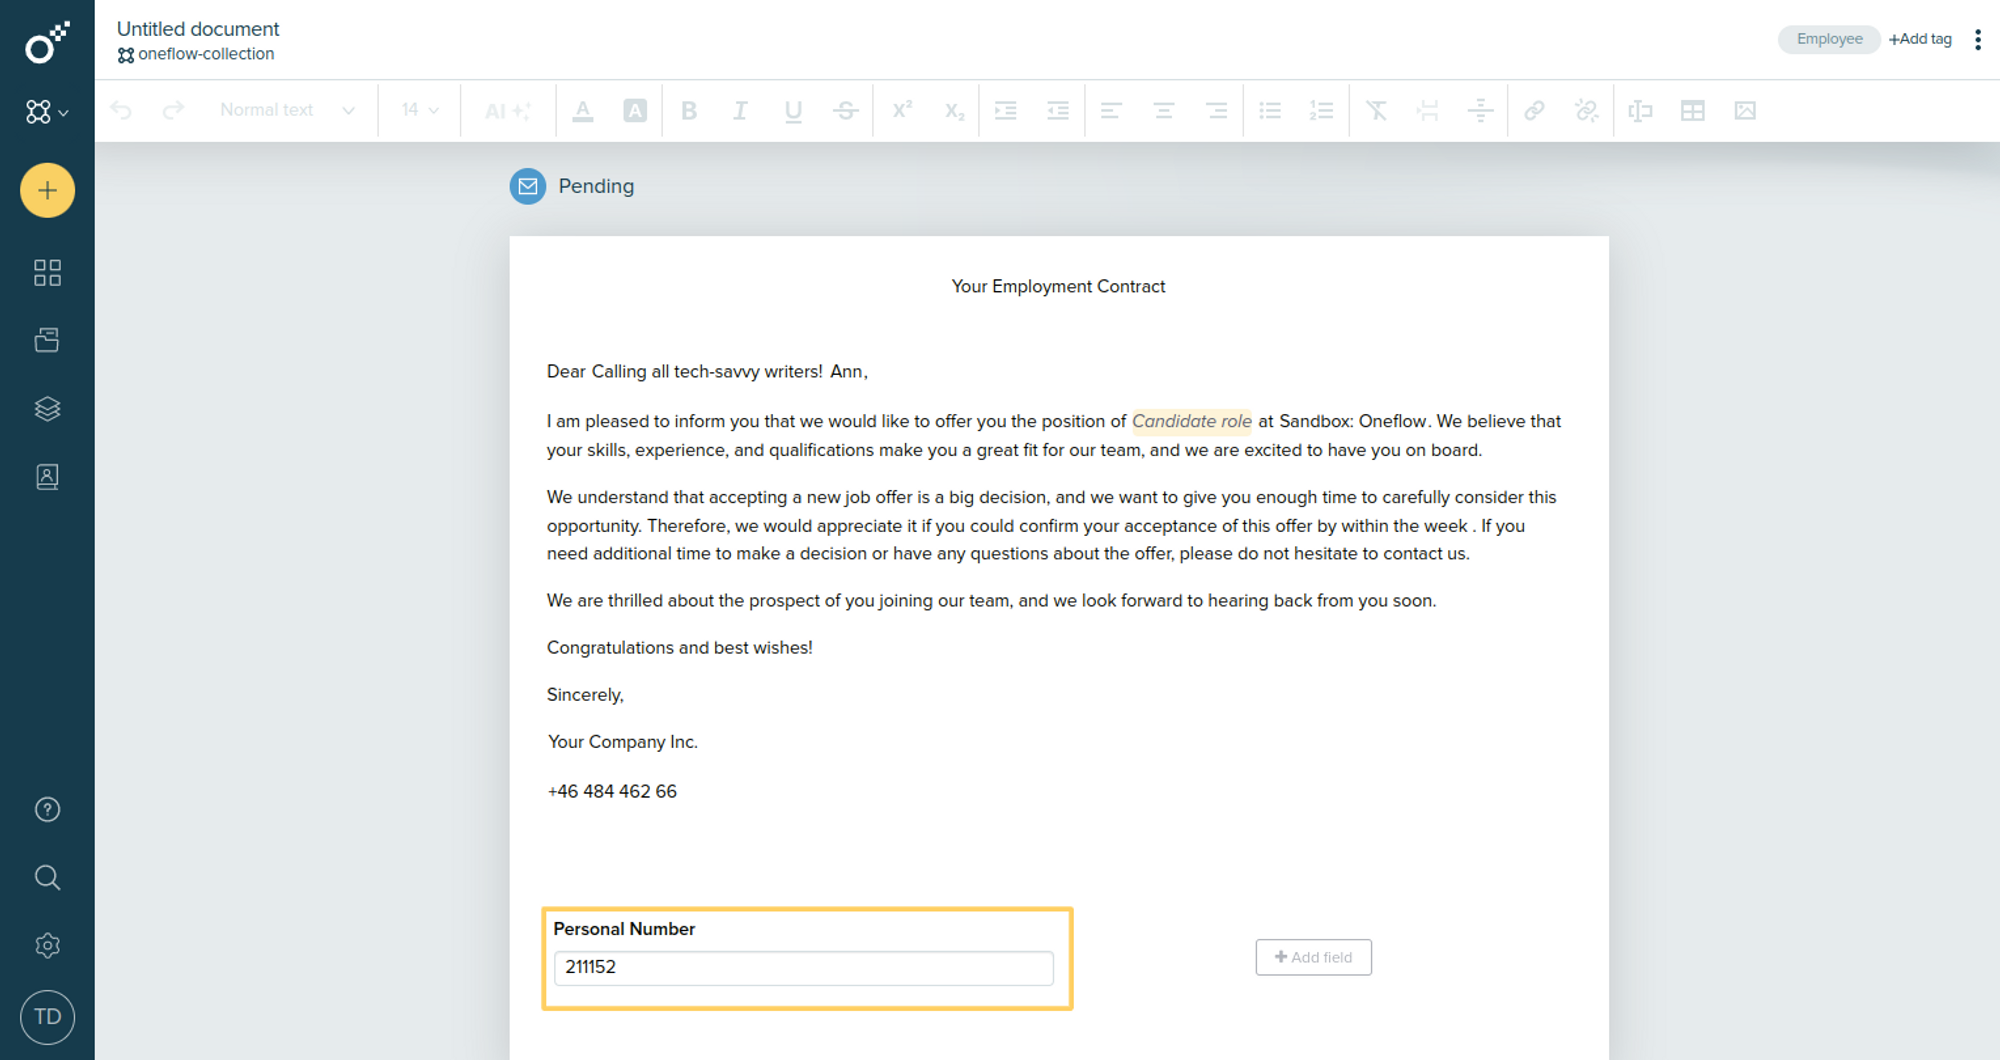Click the Untitled document title
The width and height of the screenshot is (2000, 1060).
[198, 29]
